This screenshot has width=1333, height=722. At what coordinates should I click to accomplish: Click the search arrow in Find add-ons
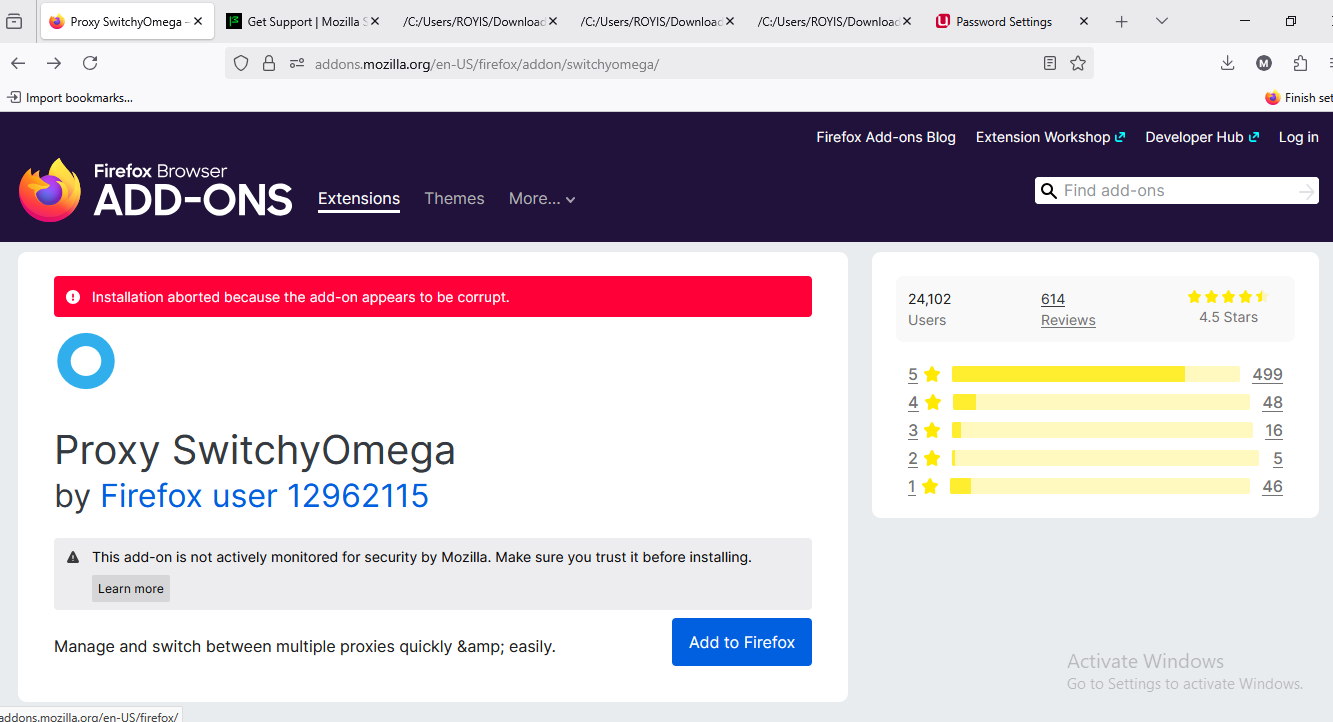1306,191
